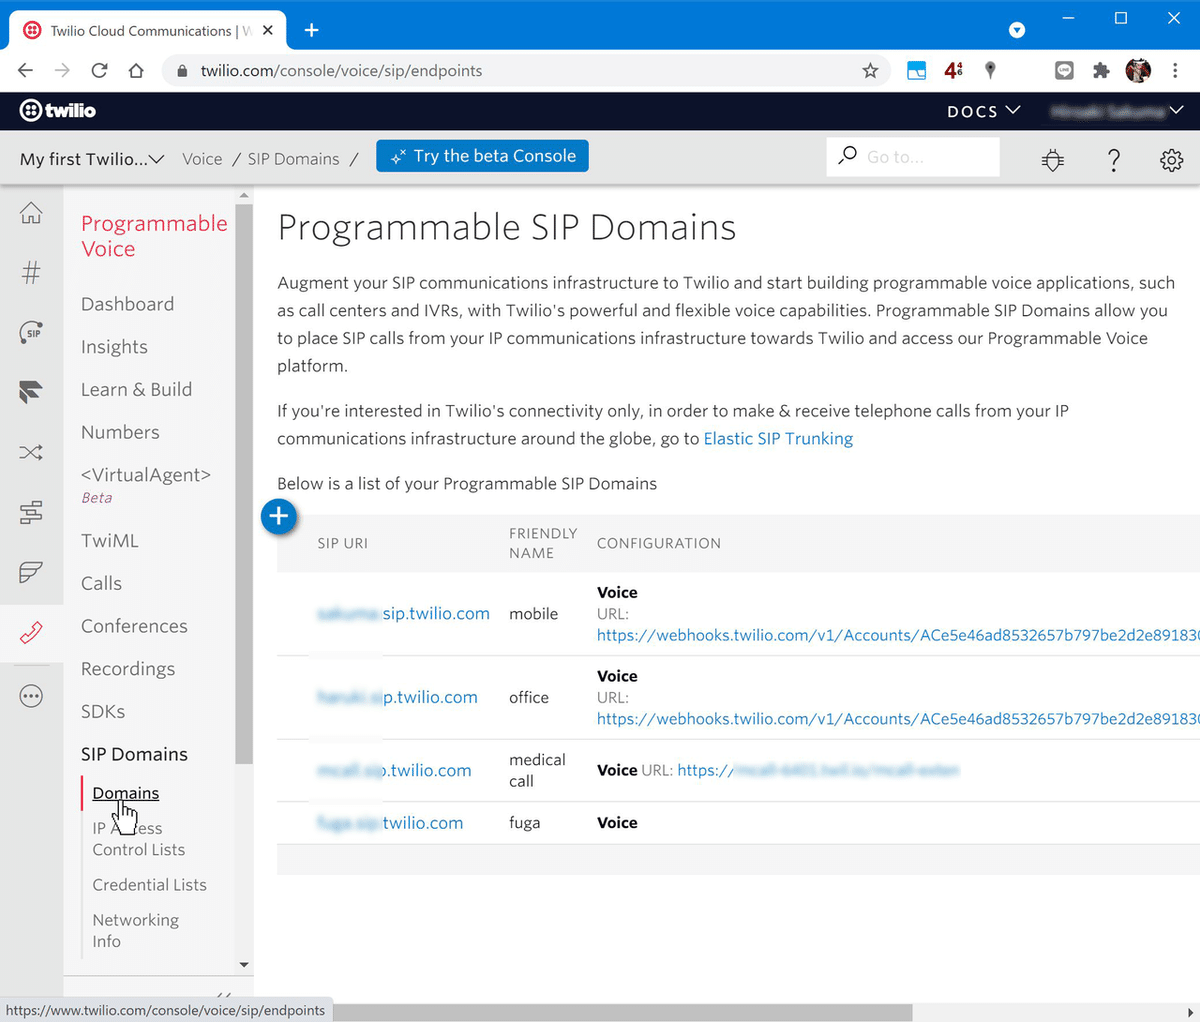The width and height of the screenshot is (1200, 1022).
Task: Expand the DOCS dropdown
Action: (983, 111)
